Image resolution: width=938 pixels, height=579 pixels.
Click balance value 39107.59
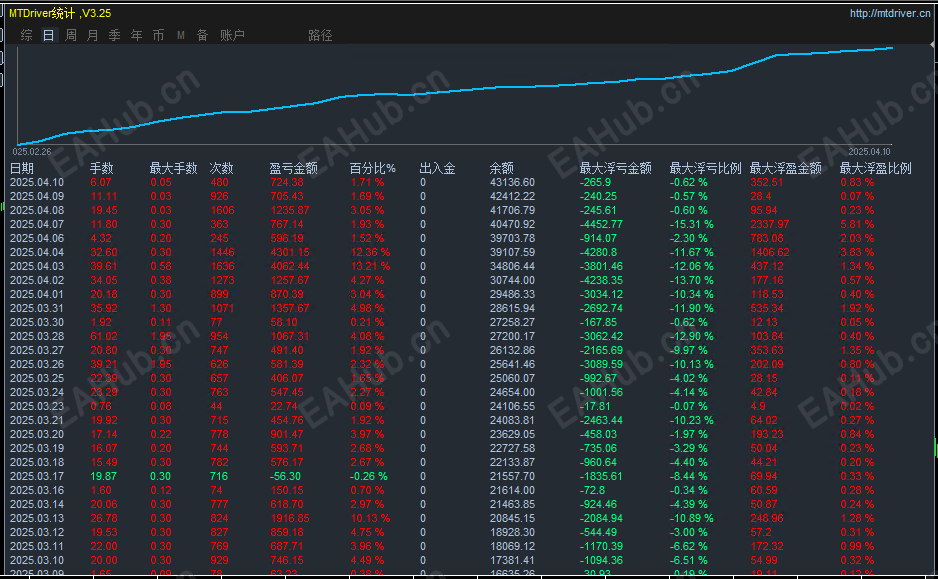tap(512, 252)
